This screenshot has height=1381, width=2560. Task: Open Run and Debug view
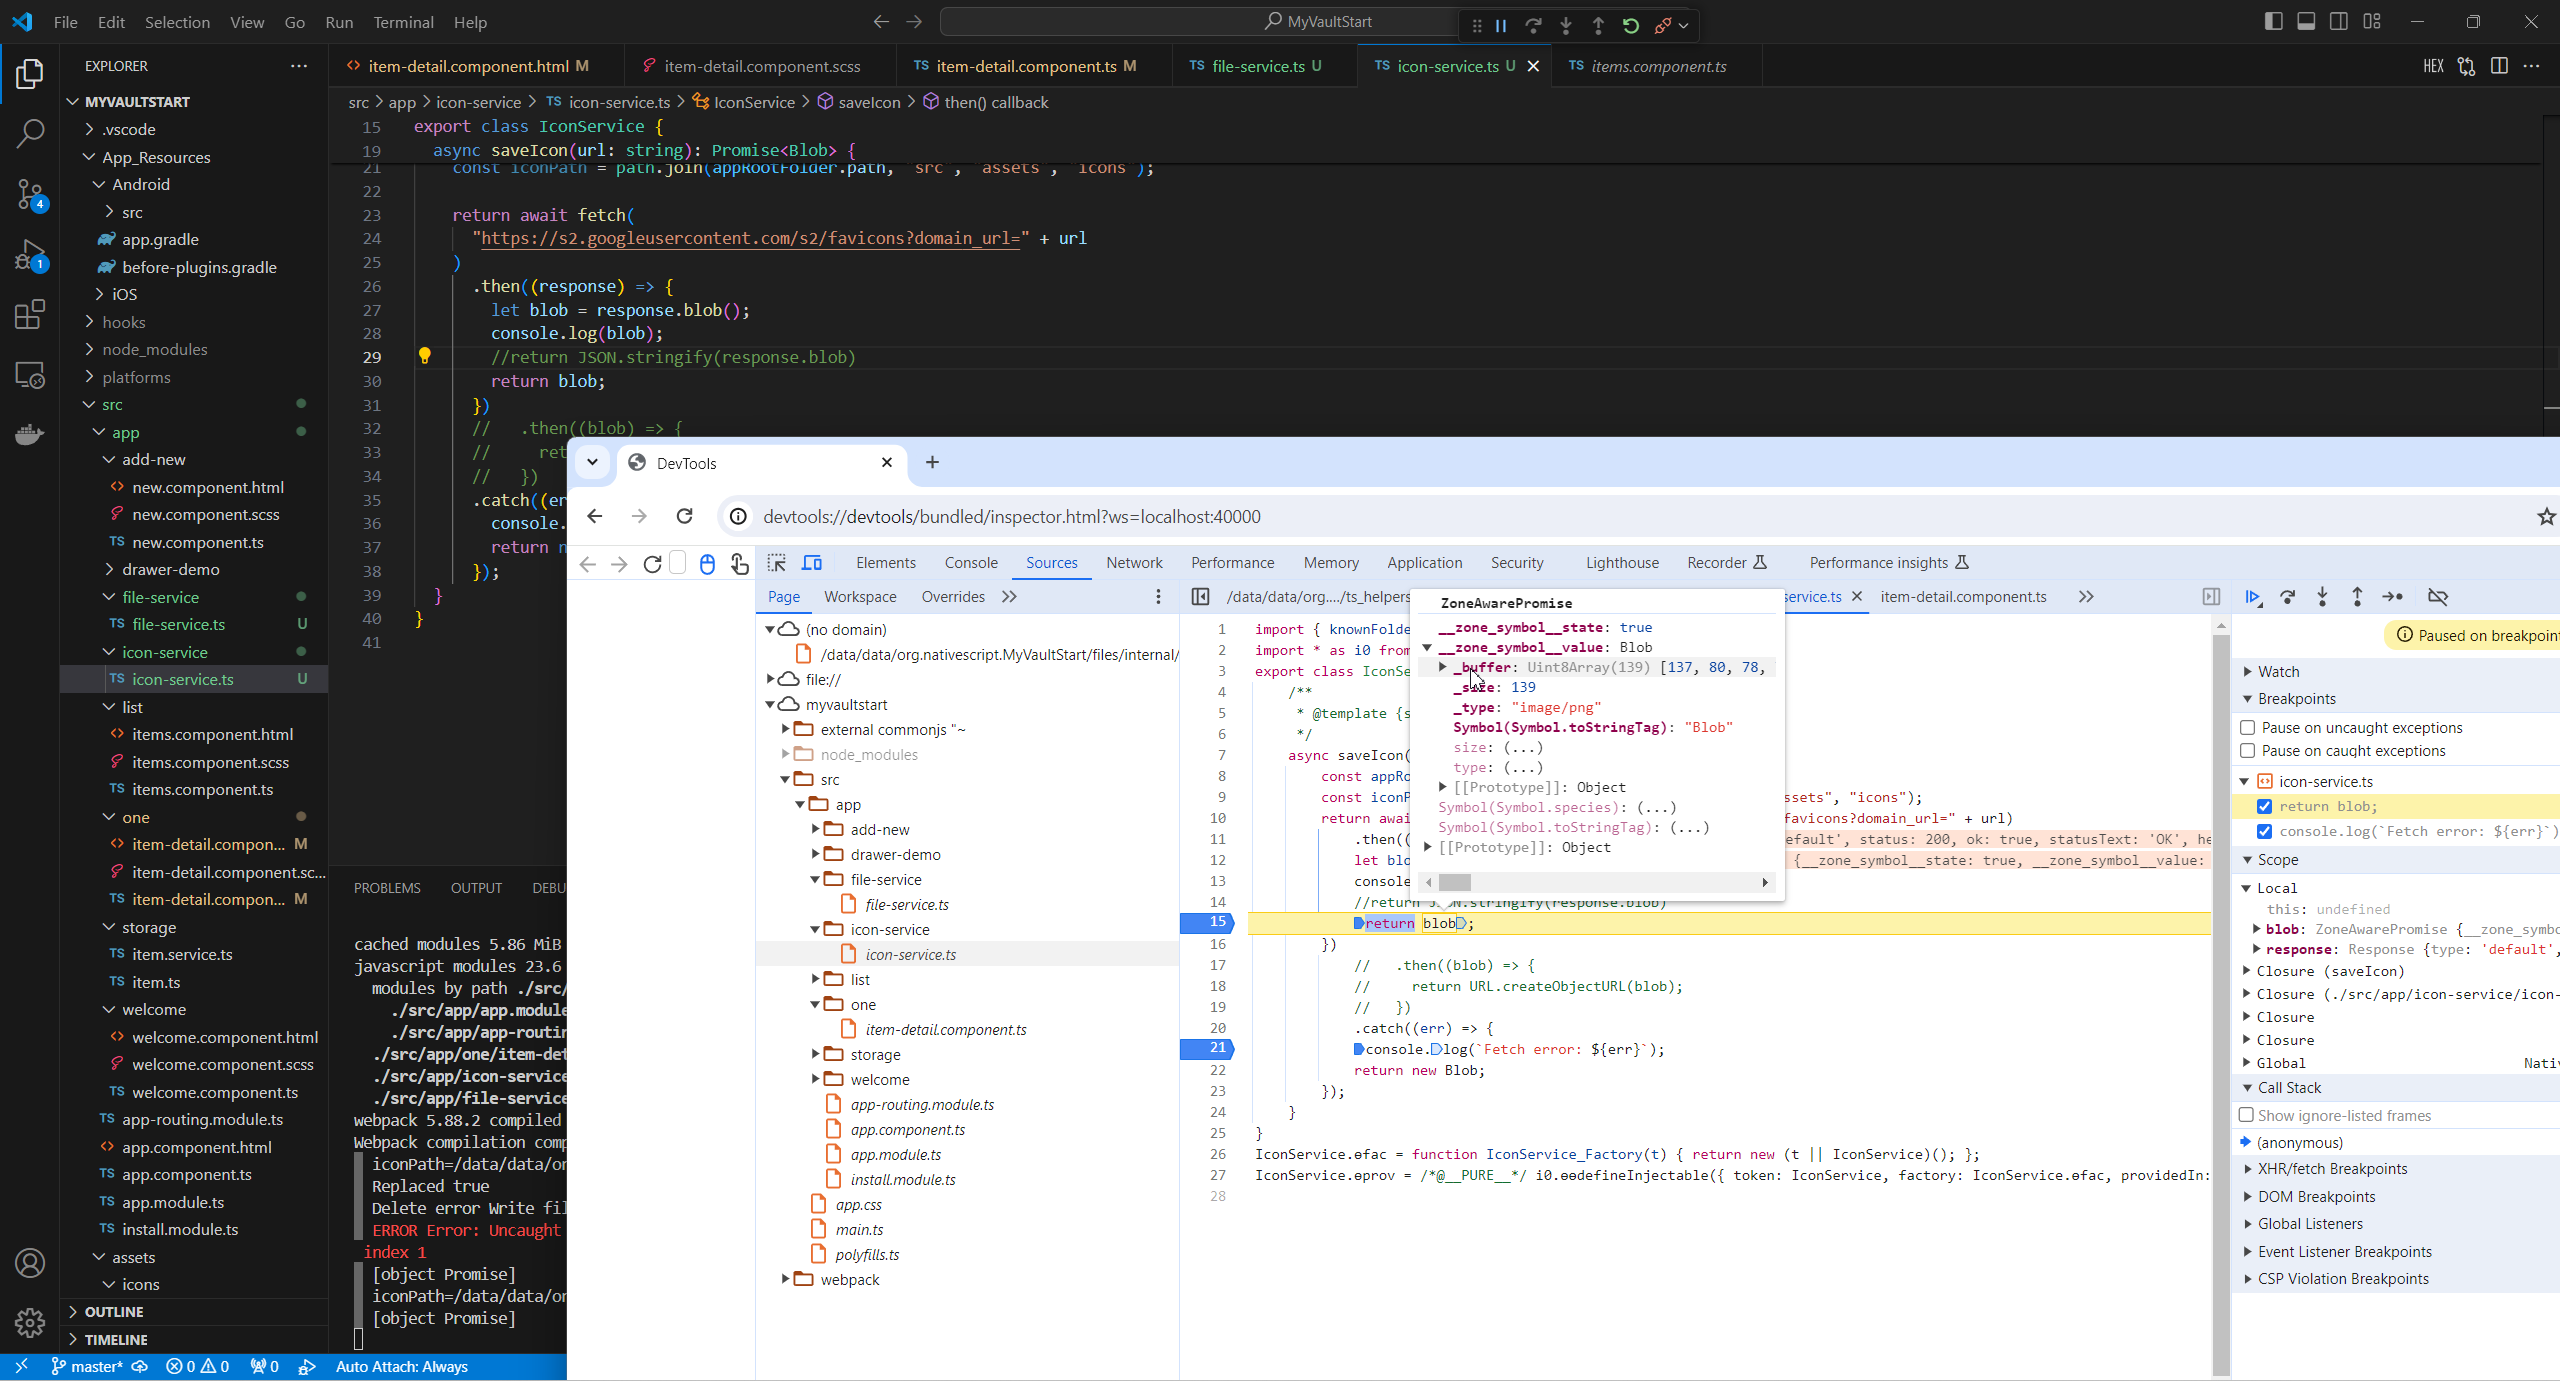(x=30, y=255)
